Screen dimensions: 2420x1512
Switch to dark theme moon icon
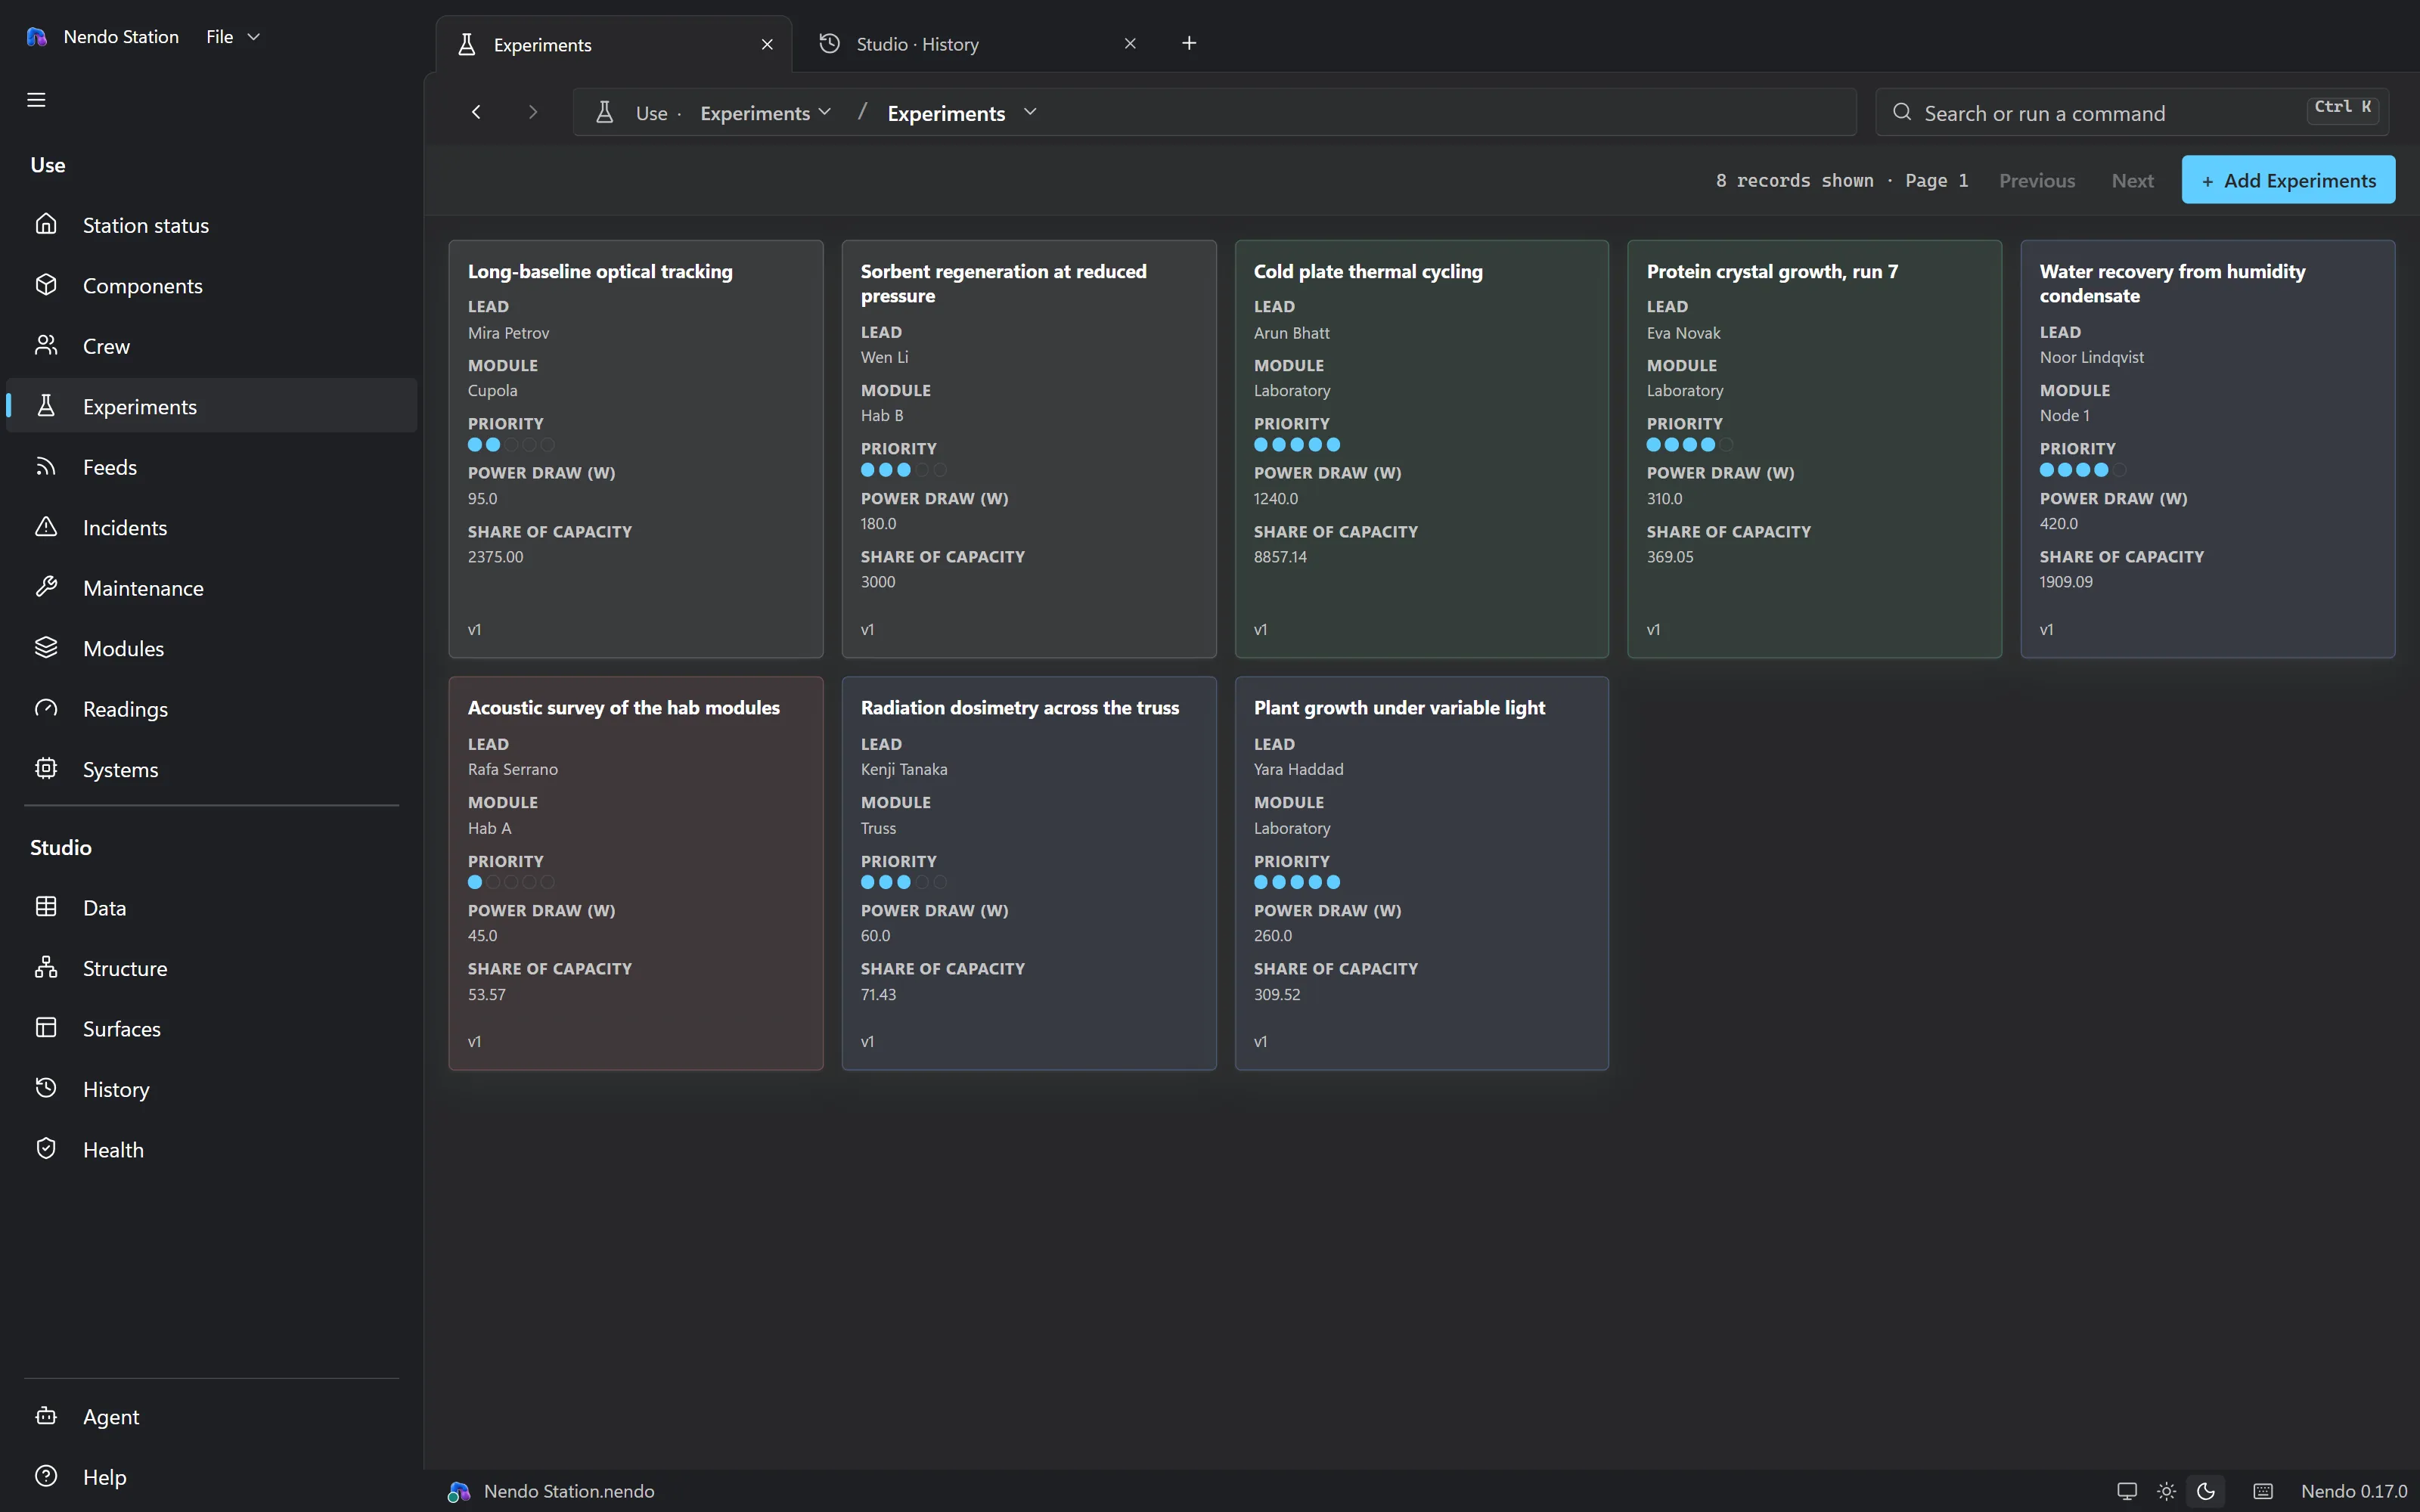2205,1491
